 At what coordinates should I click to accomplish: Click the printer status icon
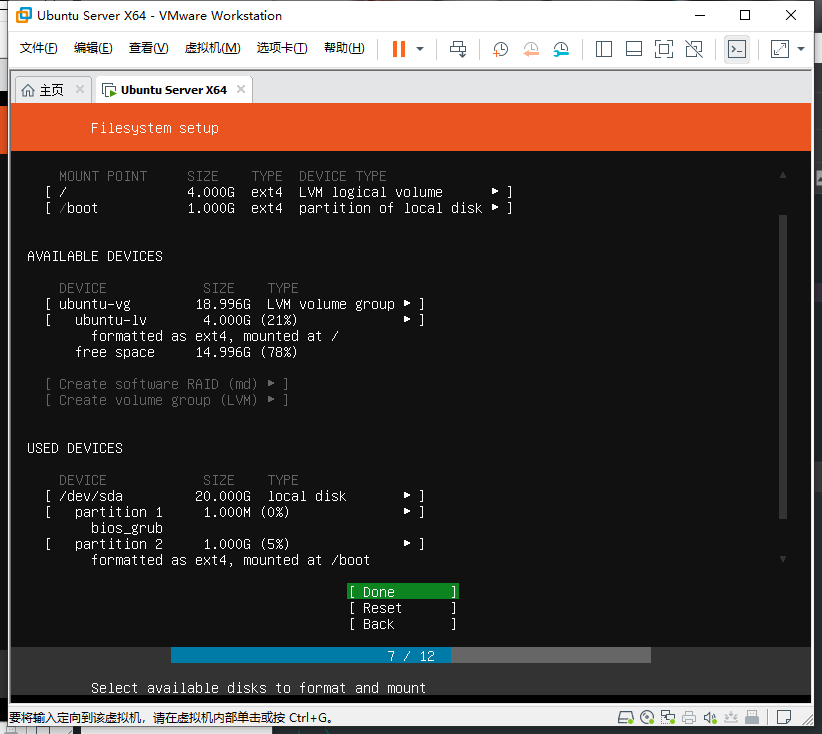pos(689,717)
